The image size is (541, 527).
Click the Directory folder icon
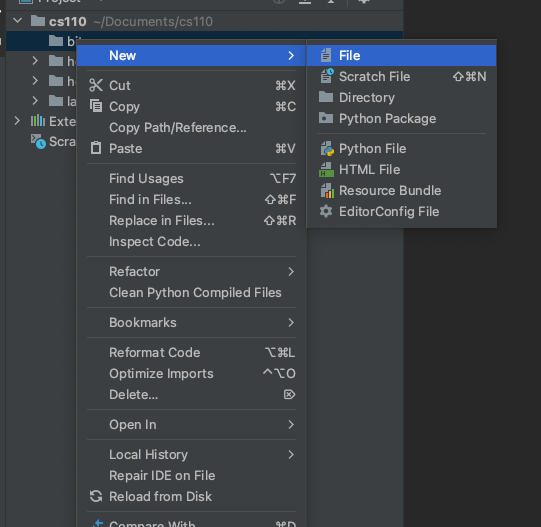[326, 97]
